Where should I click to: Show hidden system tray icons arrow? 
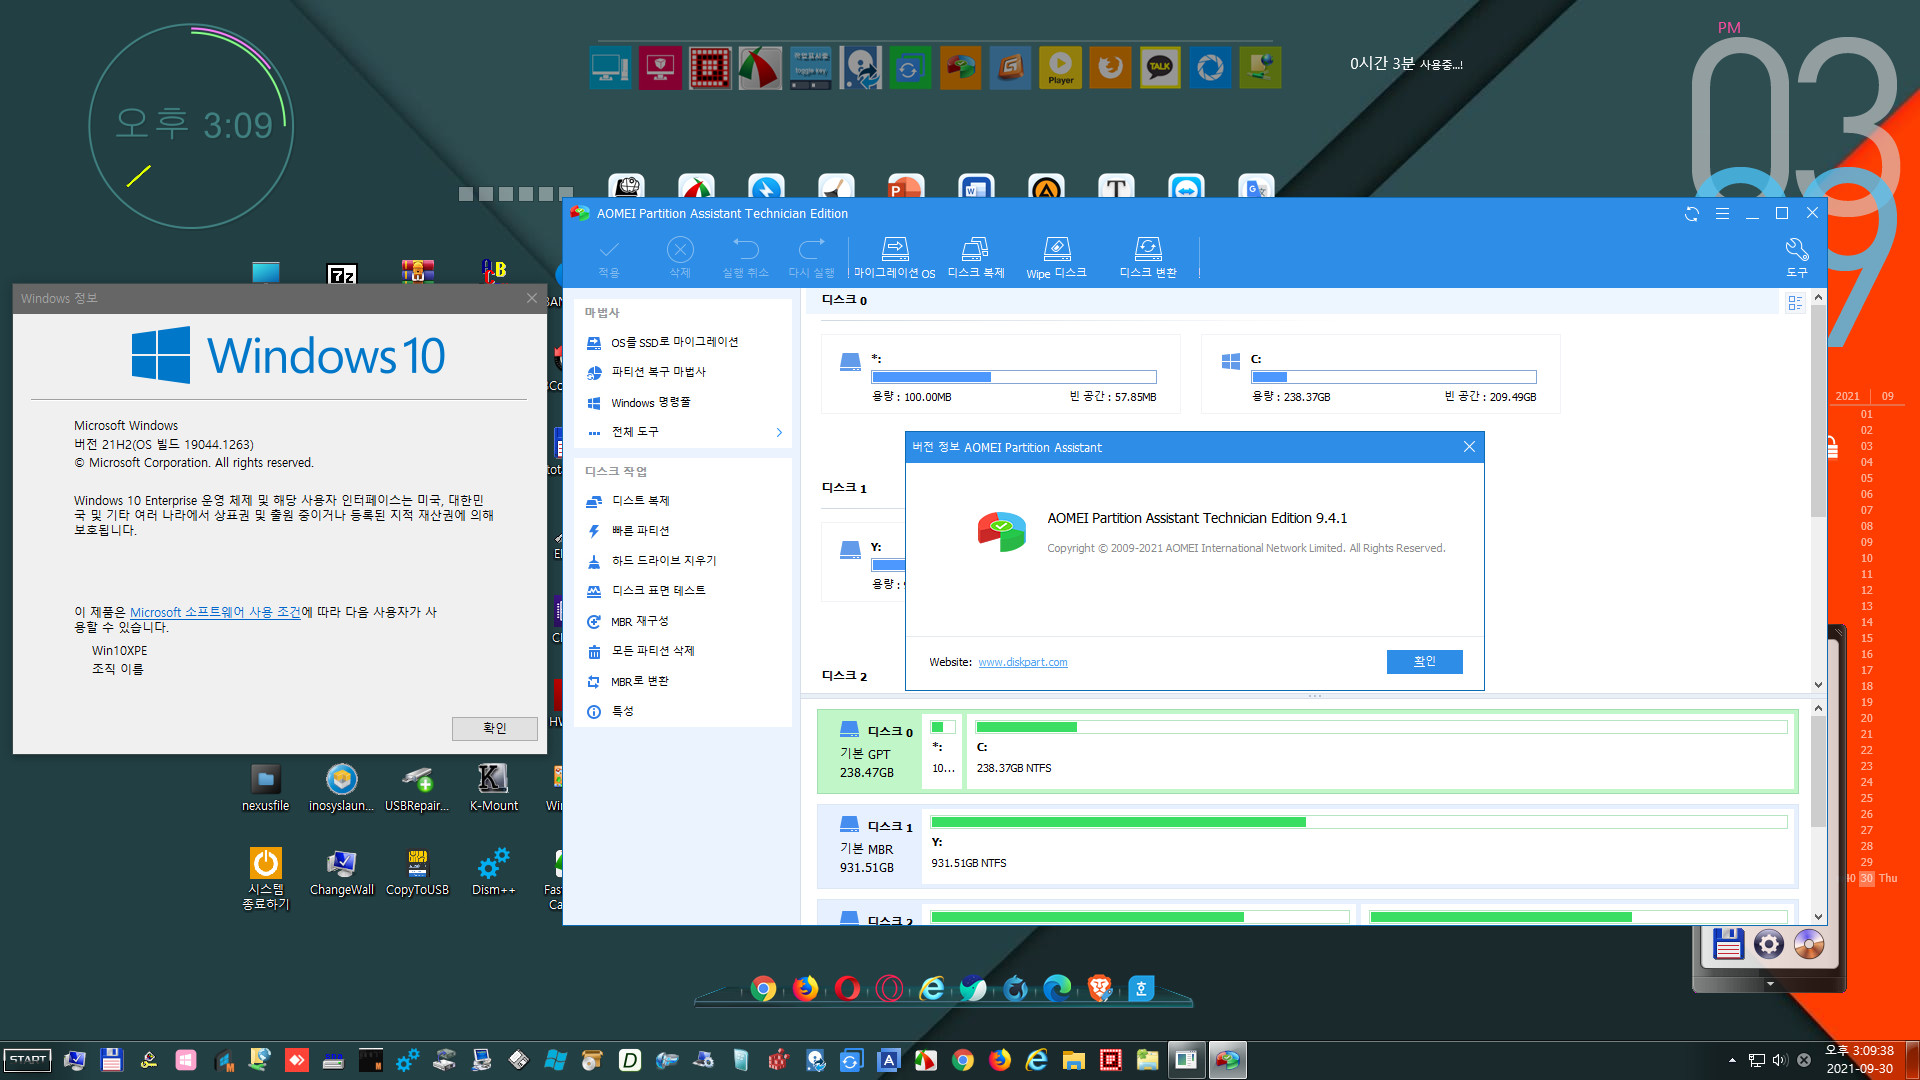tap(1732, 1060)
